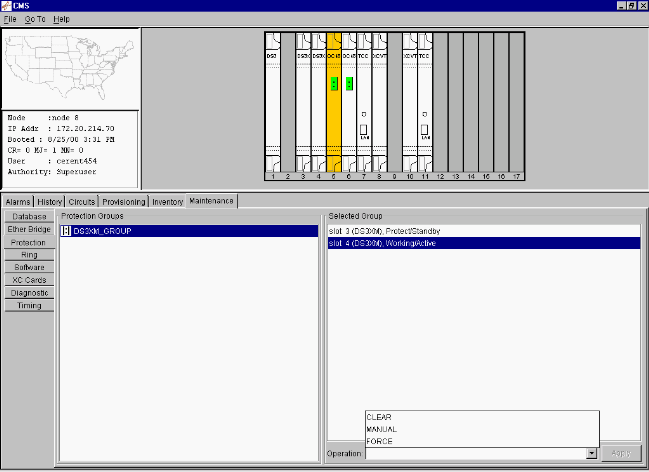Select the DS3 card in slot 1

coord(273,102)
